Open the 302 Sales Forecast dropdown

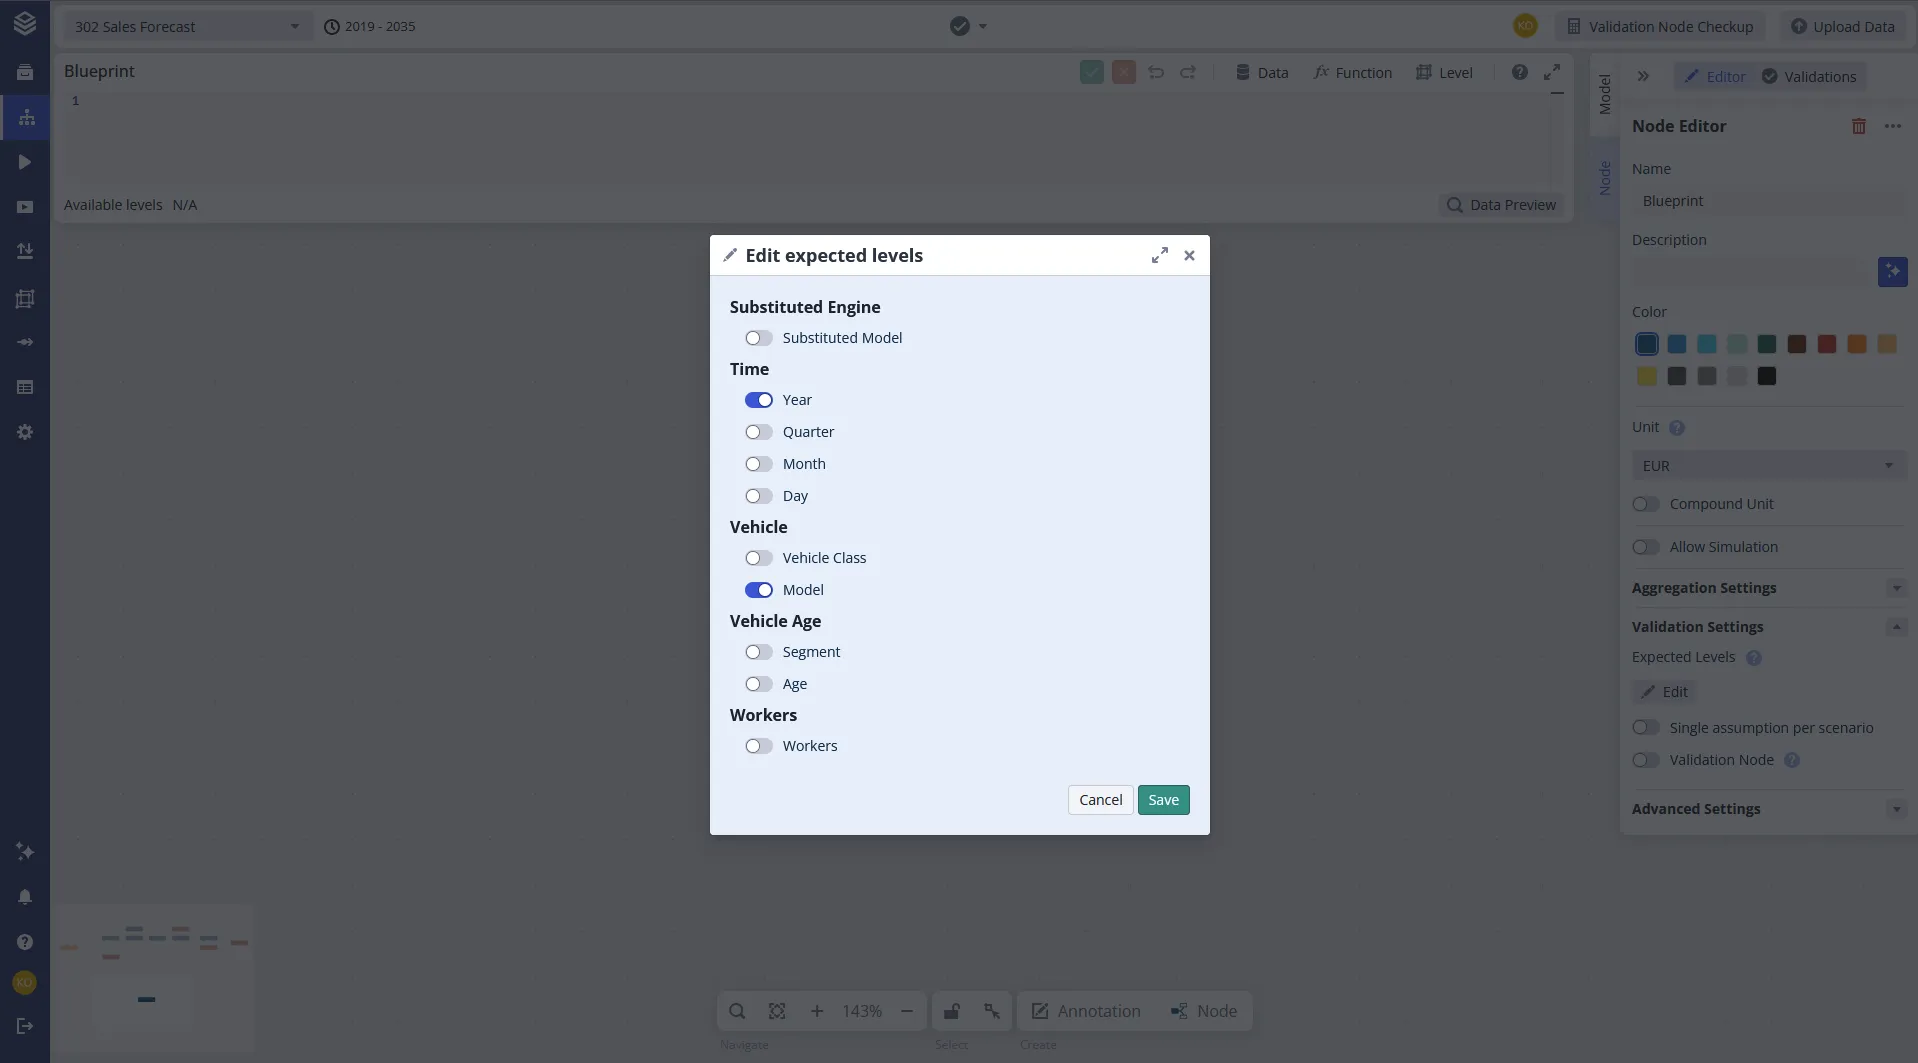[187, 26]
